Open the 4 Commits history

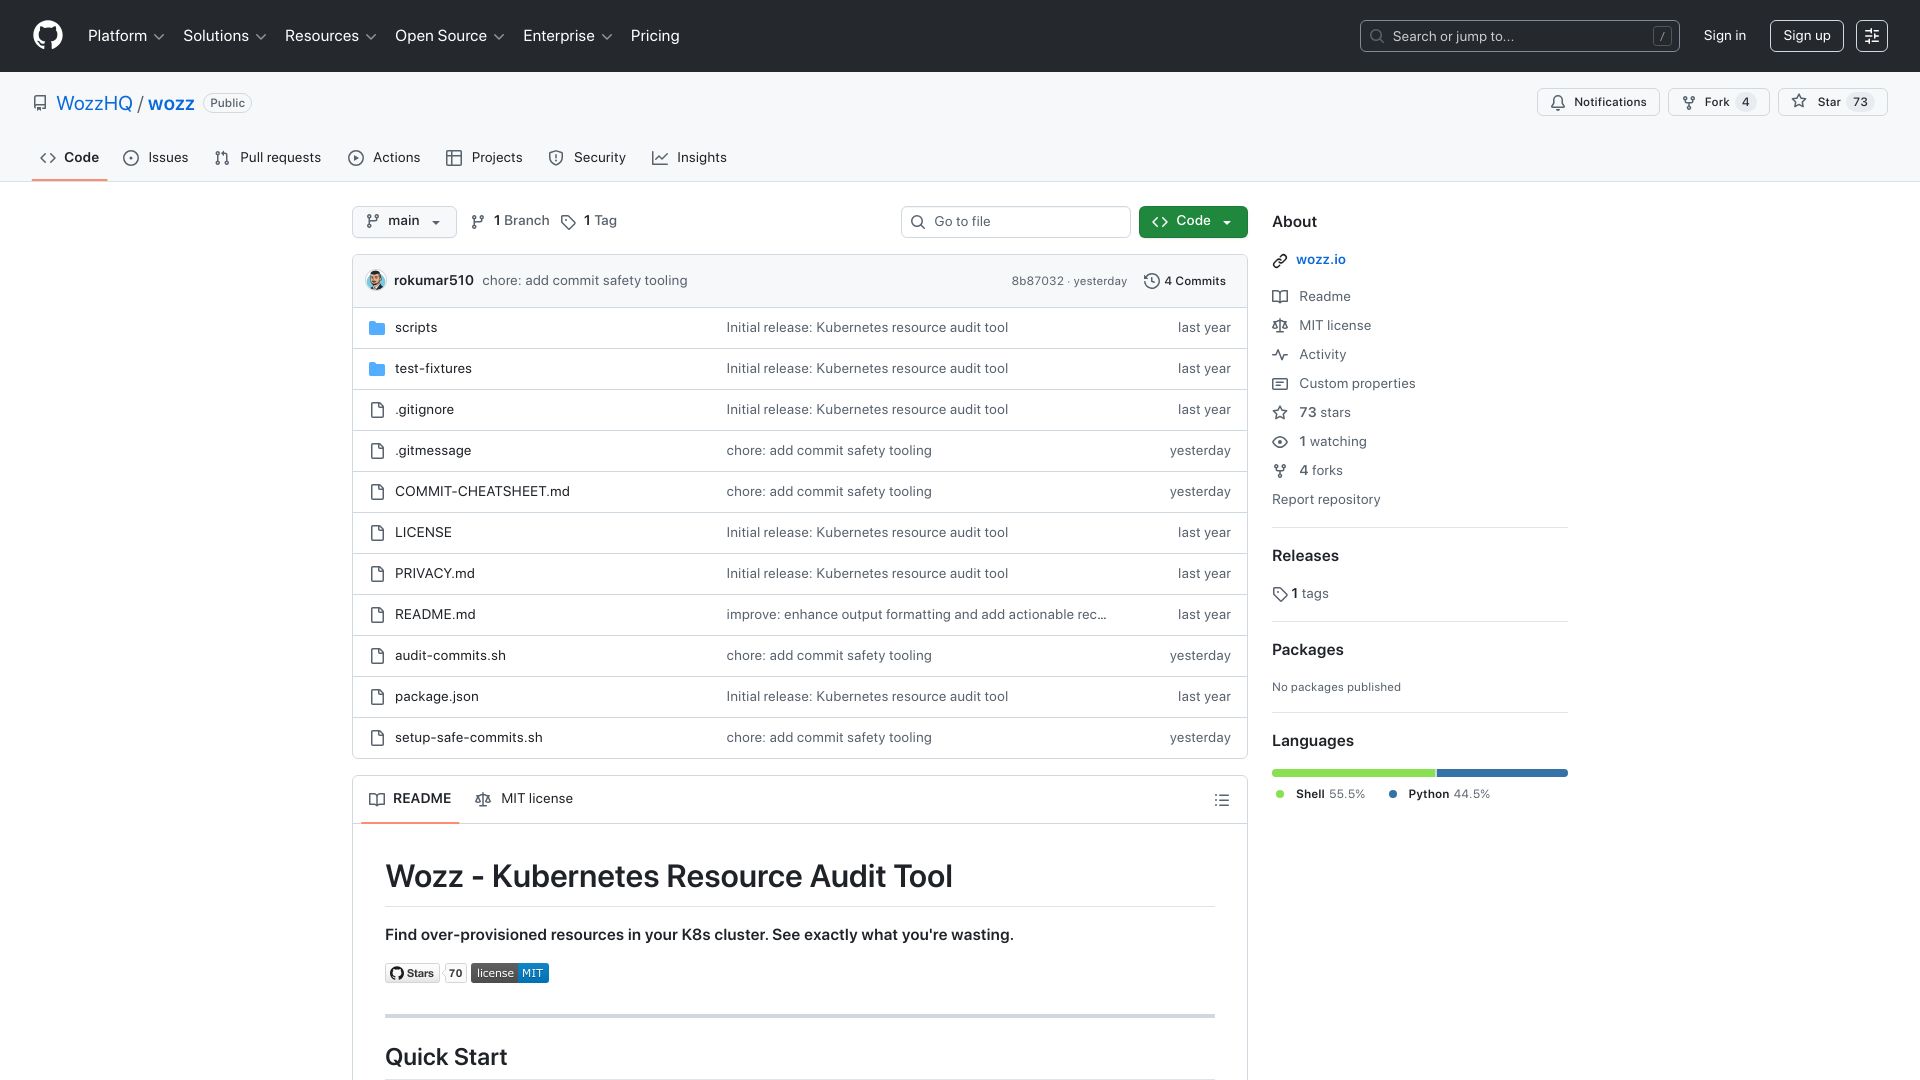tap(1184, 281)
